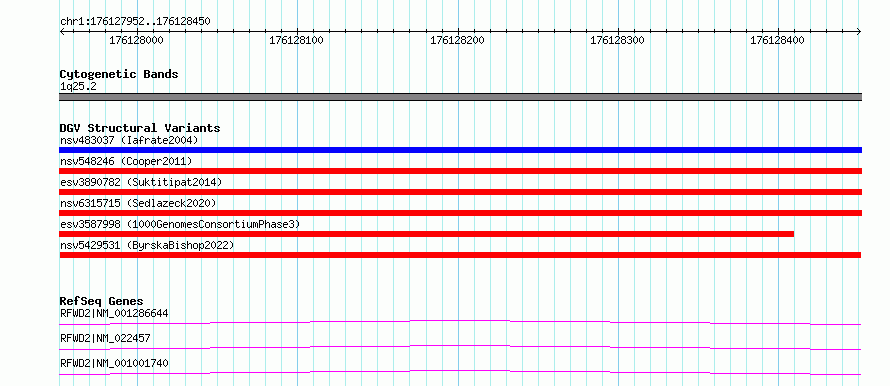Click the shorter red esv3587998 variant bar
Viewport: 890px width, 386px height.
click(426, 234)
